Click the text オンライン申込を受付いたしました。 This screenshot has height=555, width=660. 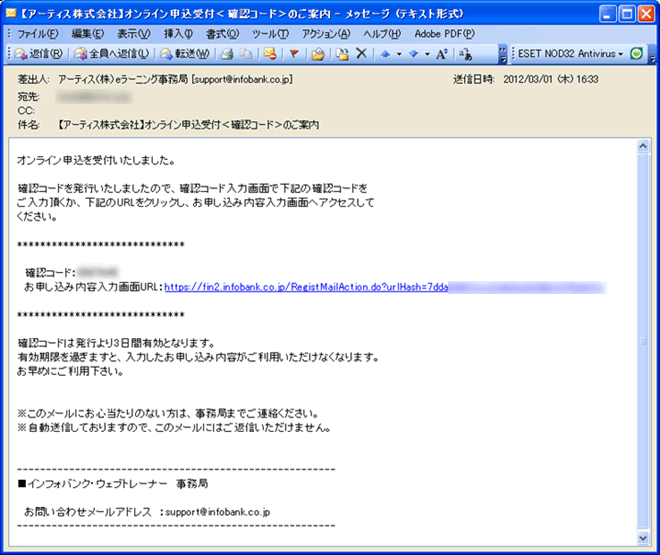(x=96, y=160)
